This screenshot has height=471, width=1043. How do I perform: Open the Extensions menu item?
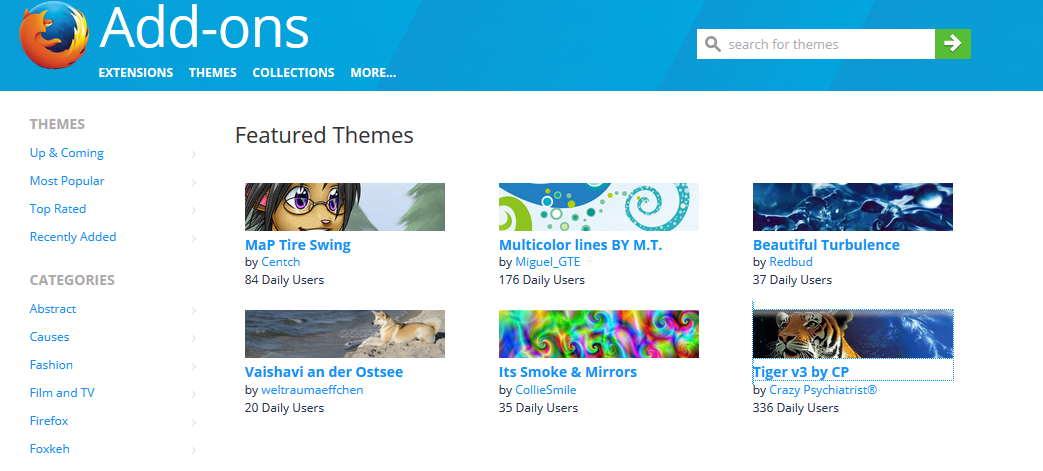click(136, 73)
